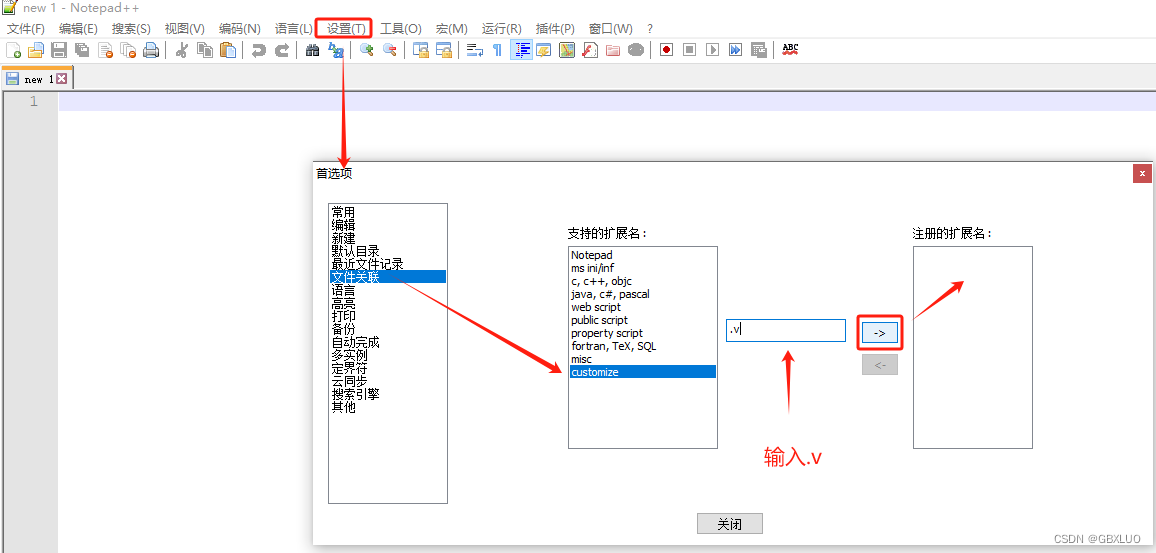Toggle synchronized horizontal scrolling icon

(x=444, y=50)
